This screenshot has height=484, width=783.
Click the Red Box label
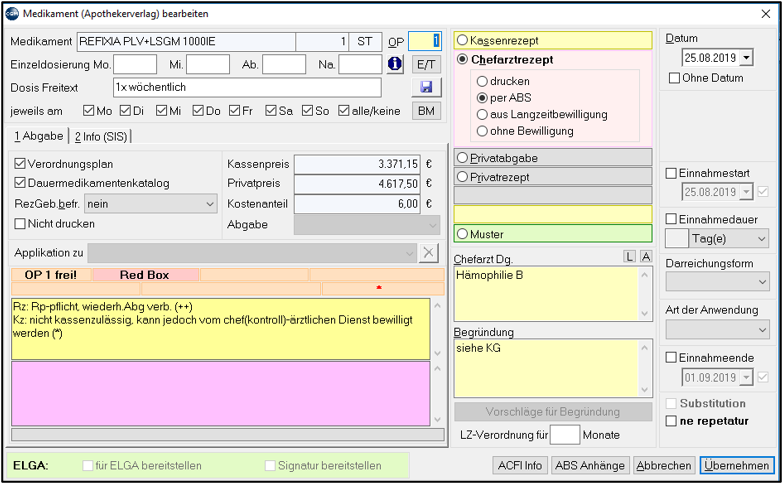pyautogui.click(x=145, y=275)
